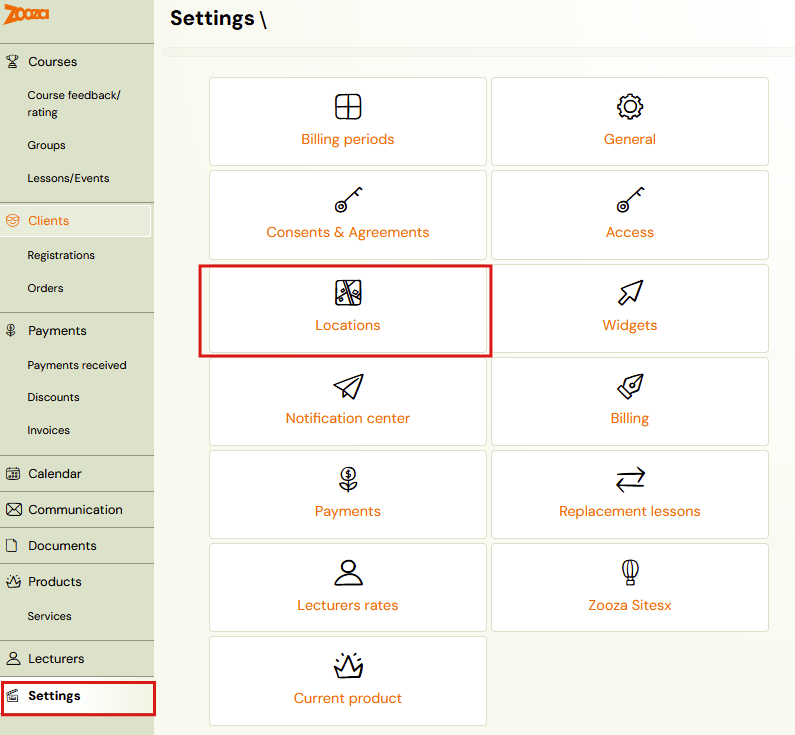Click the Lecturers rates person icon
The image size is (795, 735).
tap(348, 572)
